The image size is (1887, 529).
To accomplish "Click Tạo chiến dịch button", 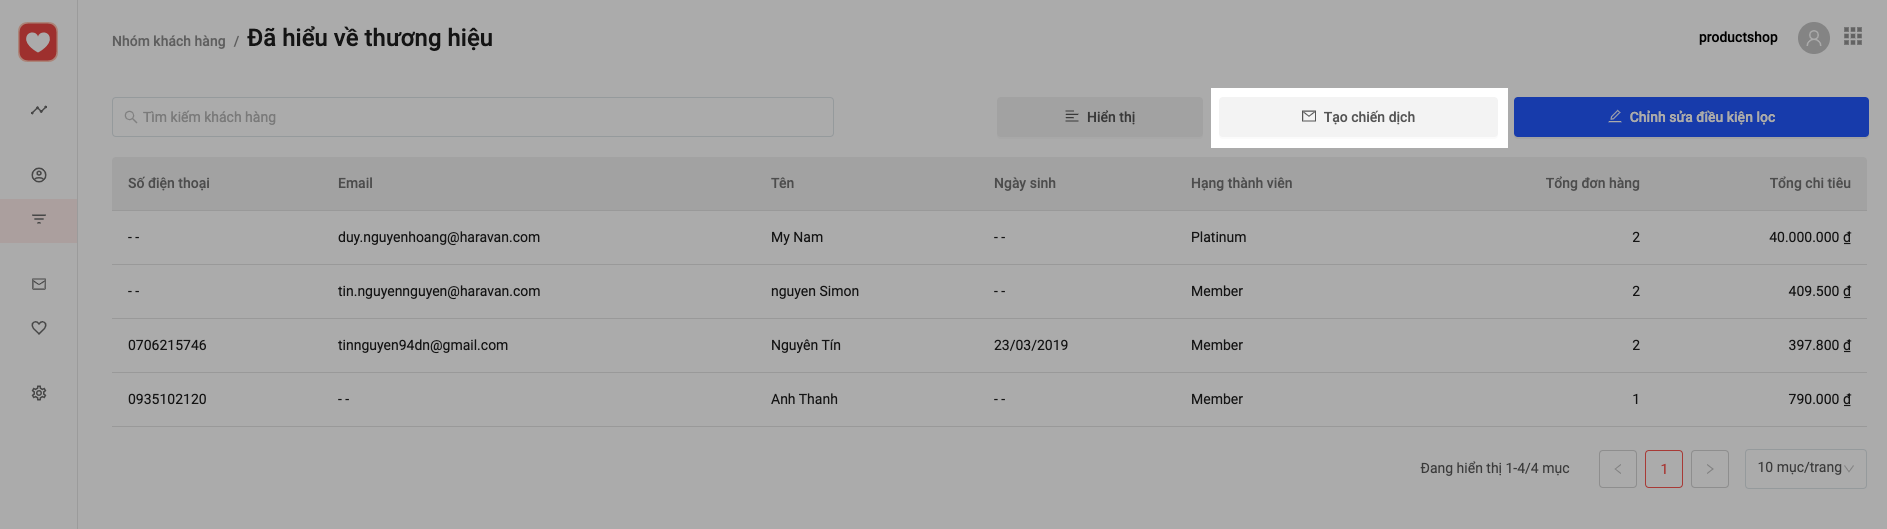I will click(1358, 117).
